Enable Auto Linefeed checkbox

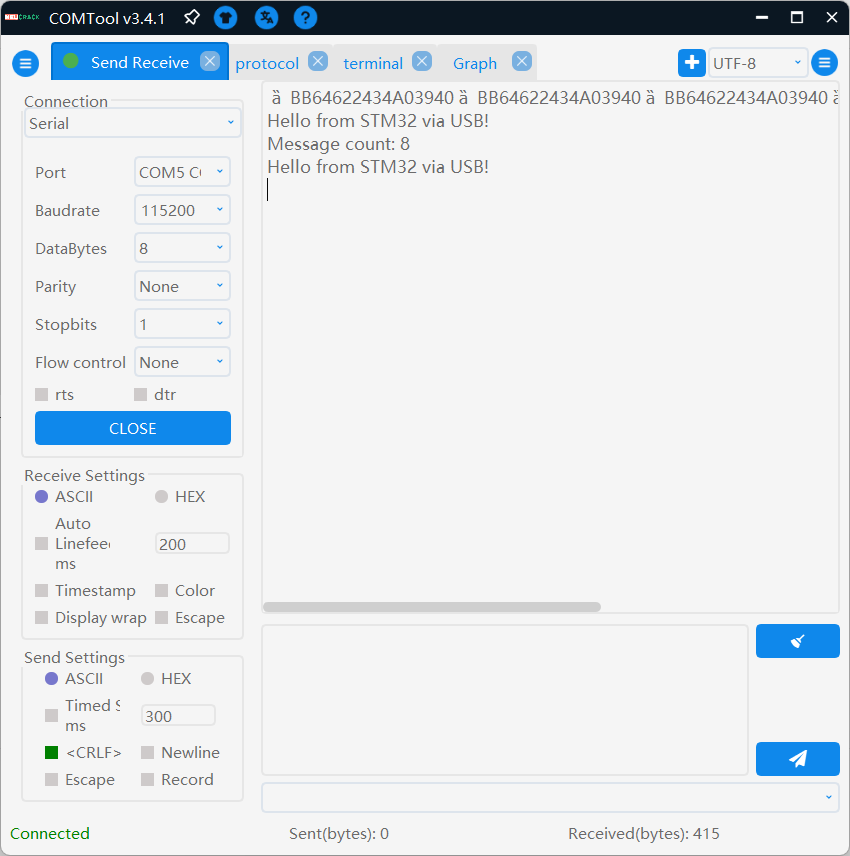pyautogui.click(x=41, y=544)
